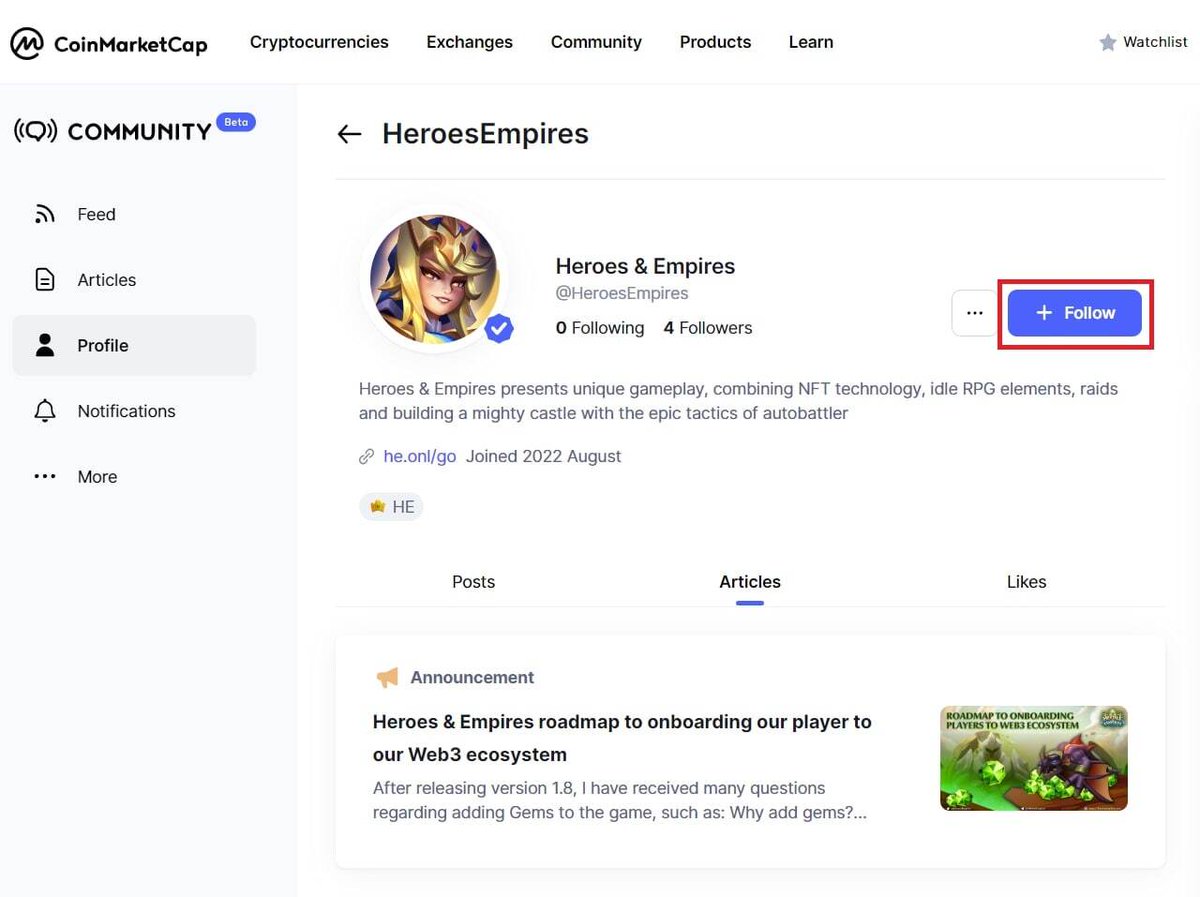View the 4 Followers list
Viewport: 1200px width, 897px height.
click(x=707, y=327)
